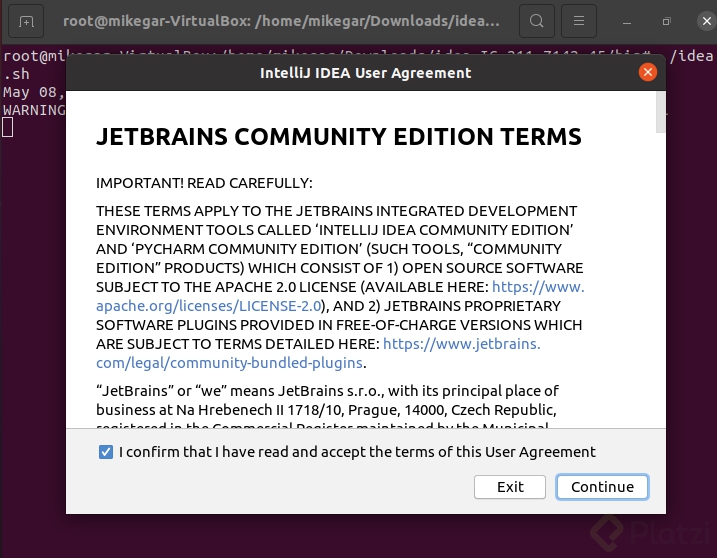Viewport: 717px width, 558px height.
Task: Close the terminal window
Action: pyautogui.click(x=706, y=21)
